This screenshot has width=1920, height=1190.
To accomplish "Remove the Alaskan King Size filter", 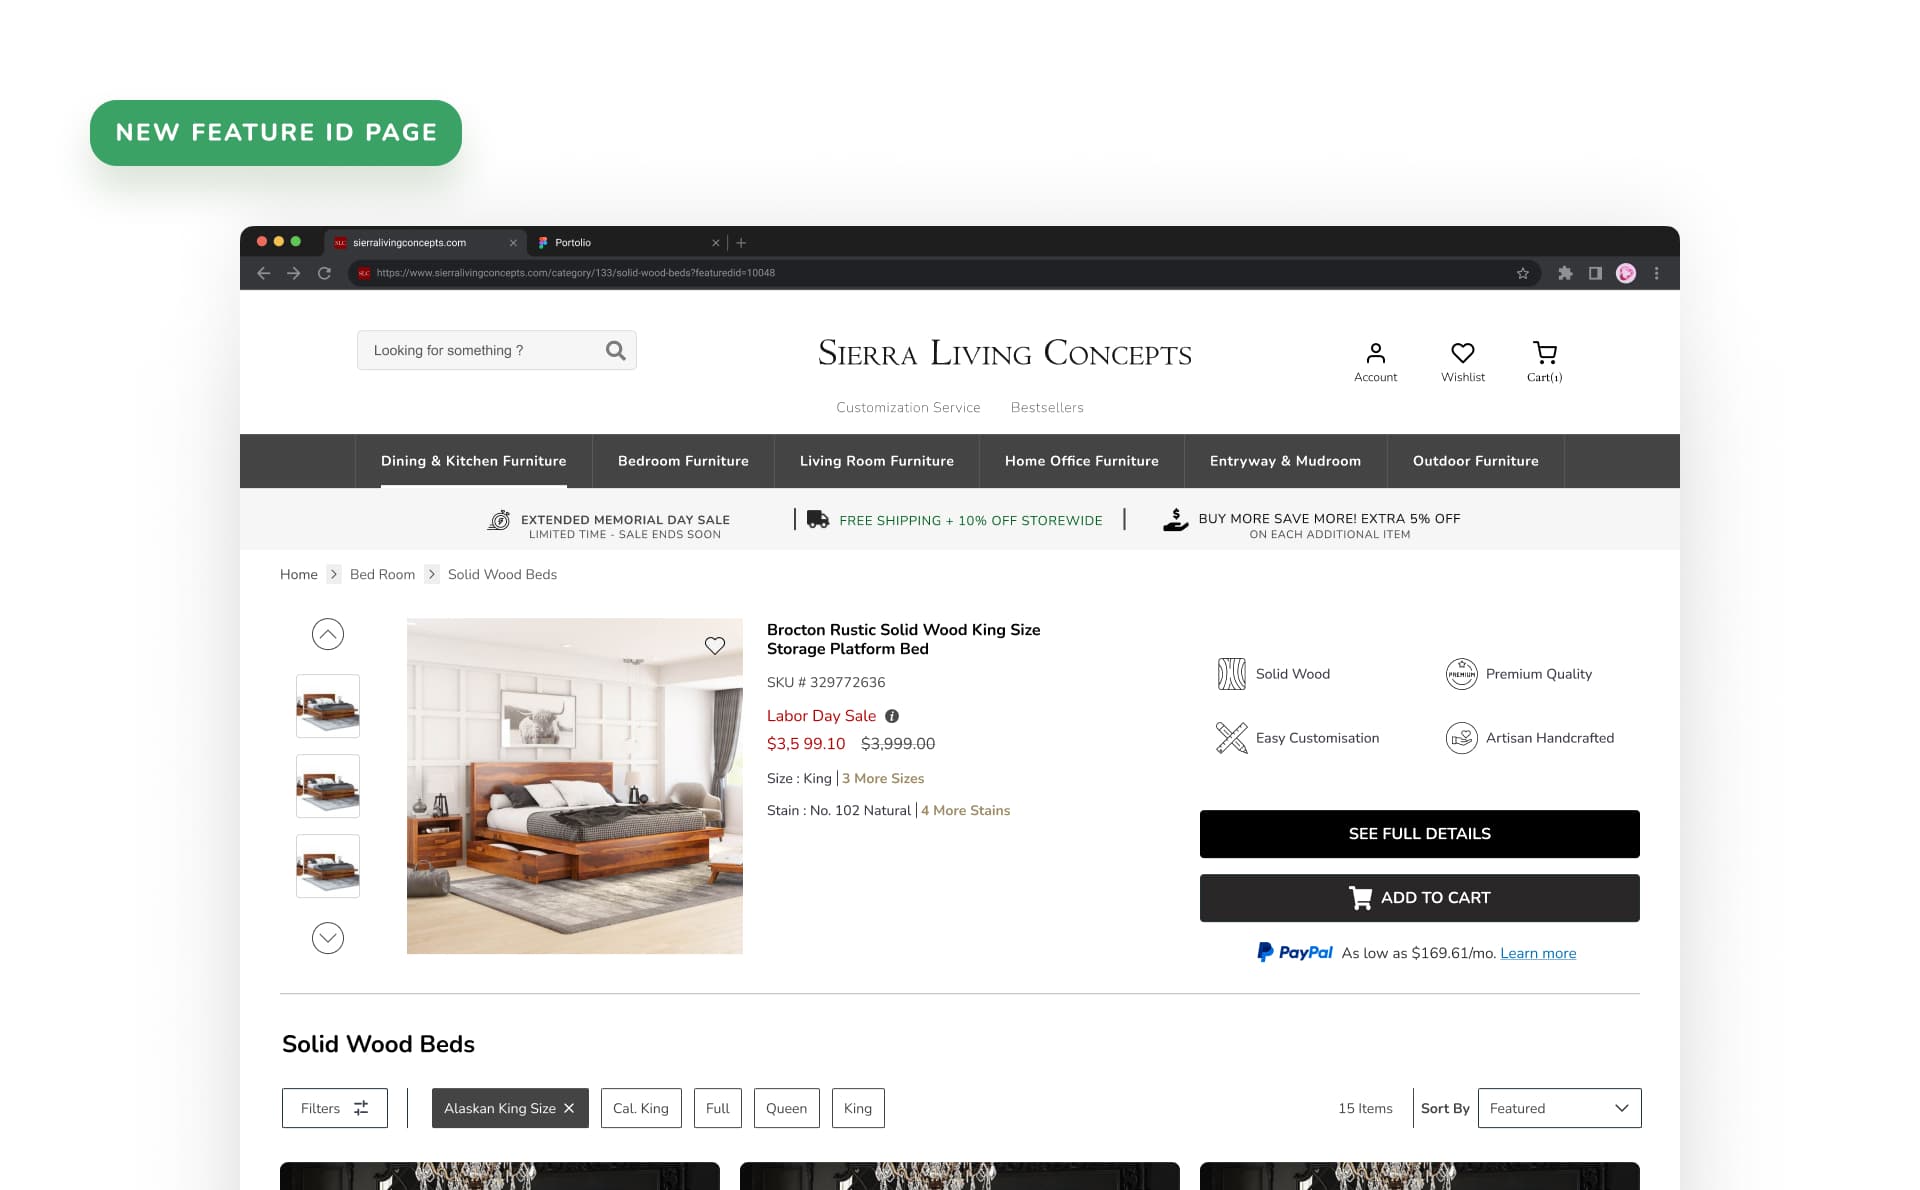I will point(569,1108).
